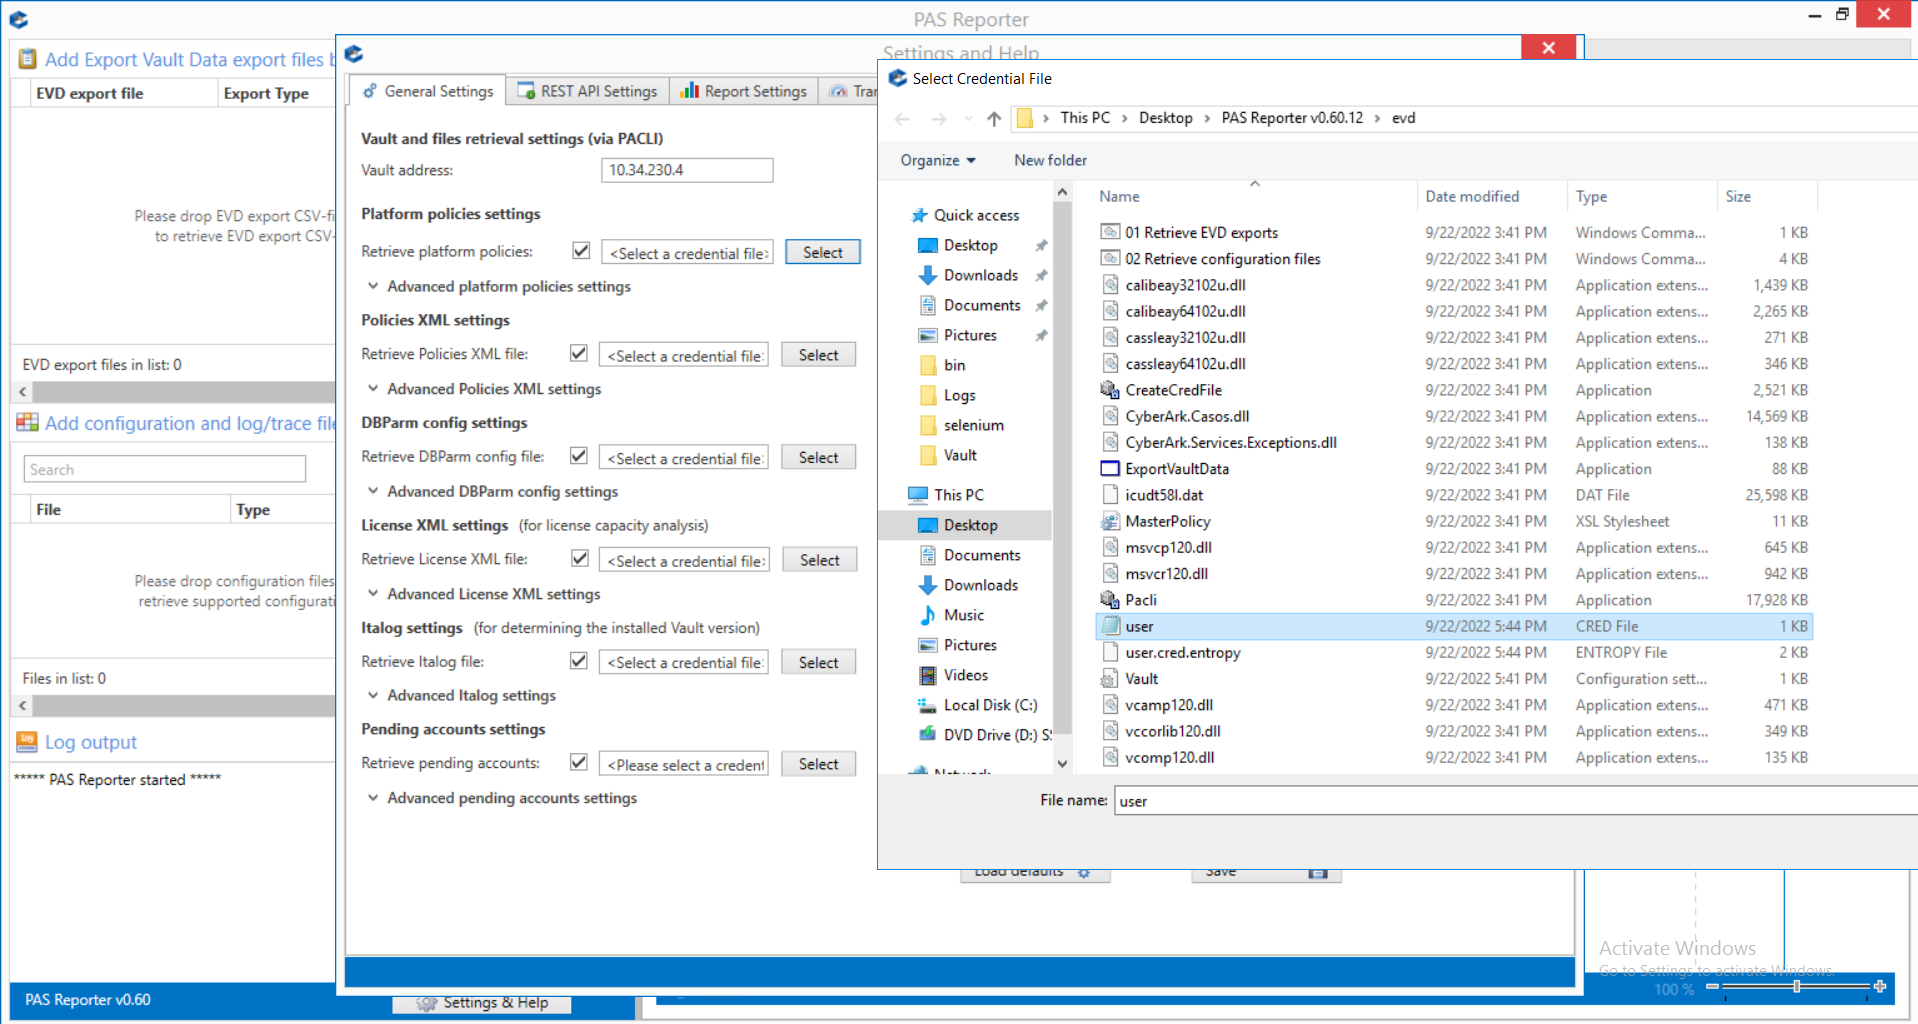
Task: Toggle Retrieve Policies XML file checkbox
Action: tap(578, 353)
